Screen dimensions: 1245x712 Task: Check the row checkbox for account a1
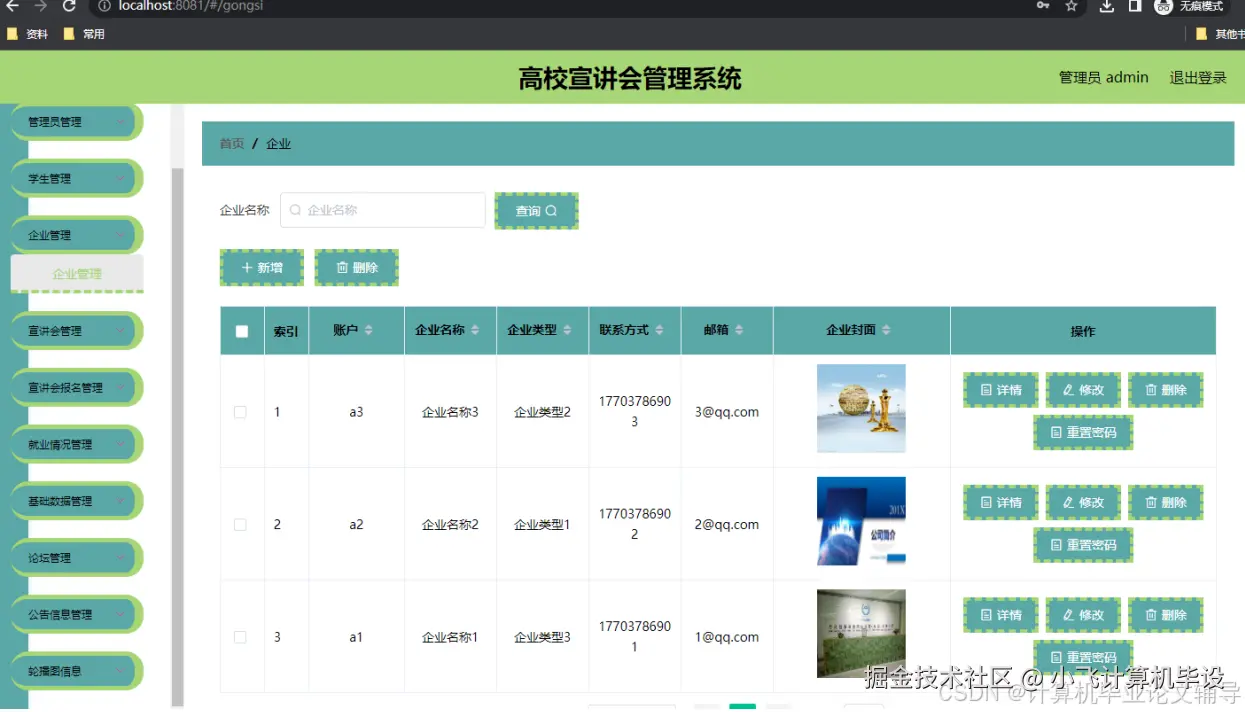[x=241, y=637]
